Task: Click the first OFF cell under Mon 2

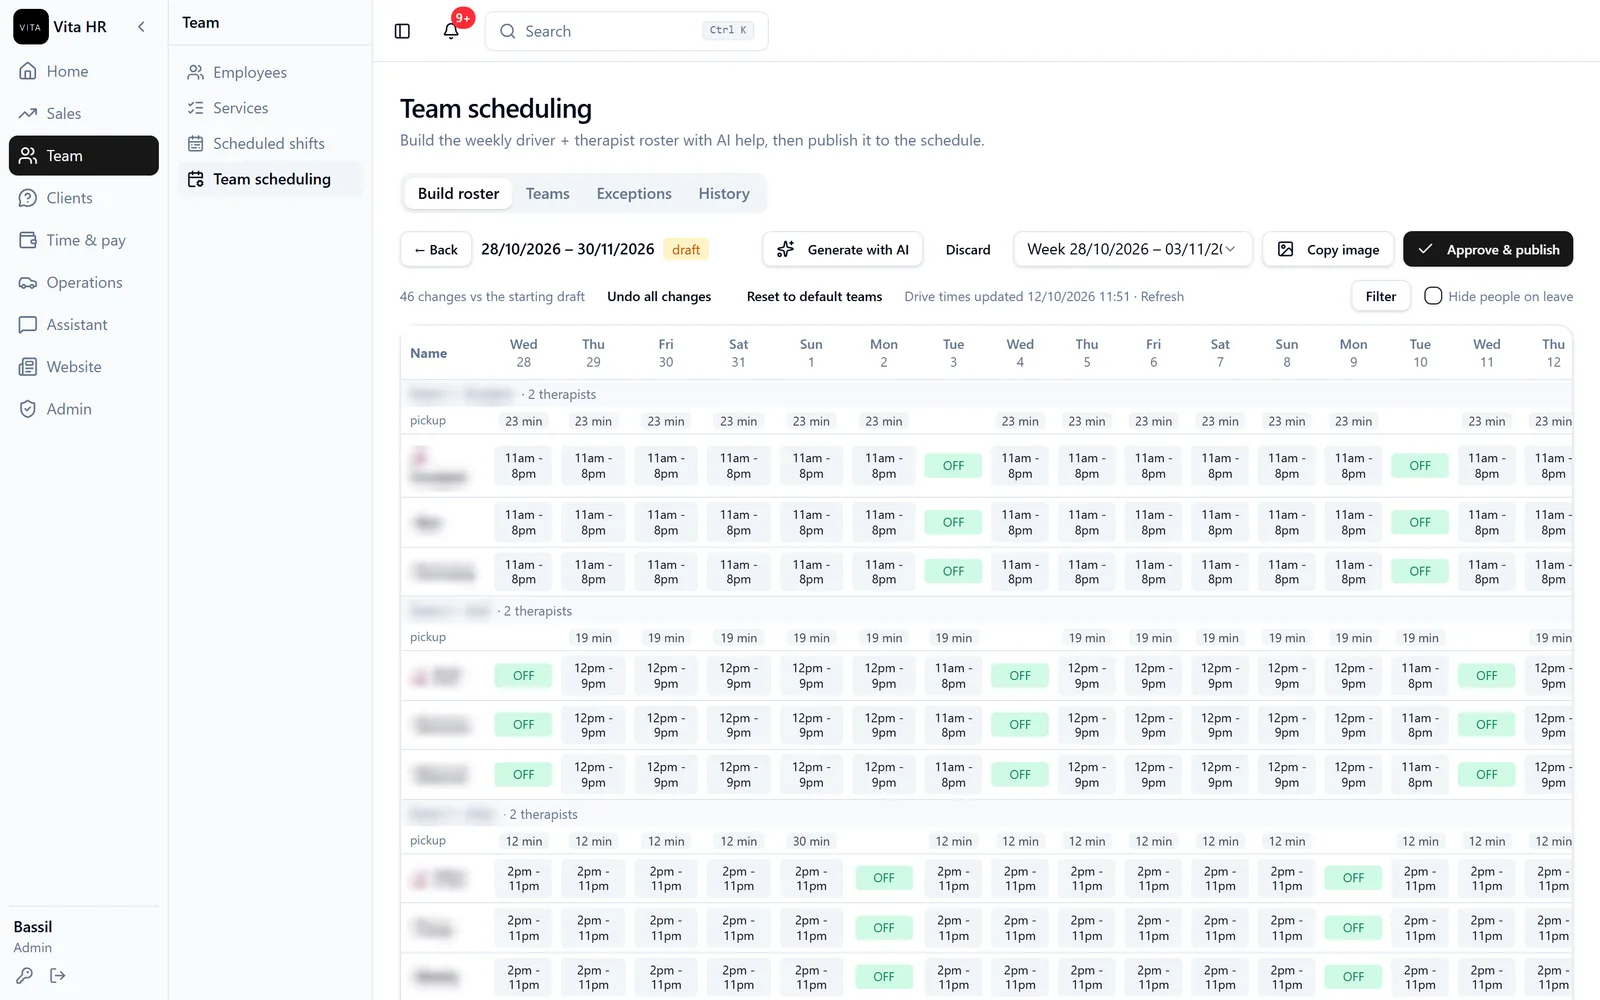Action: (884, 878)
